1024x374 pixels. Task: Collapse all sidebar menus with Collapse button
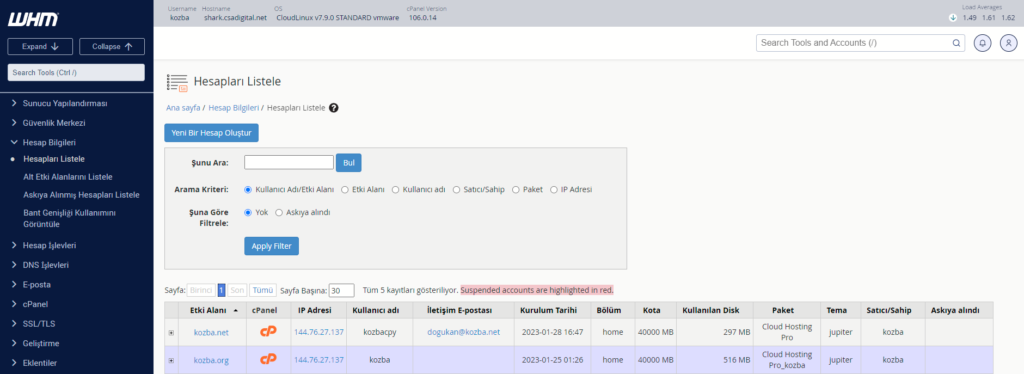(x=112, y=46)
